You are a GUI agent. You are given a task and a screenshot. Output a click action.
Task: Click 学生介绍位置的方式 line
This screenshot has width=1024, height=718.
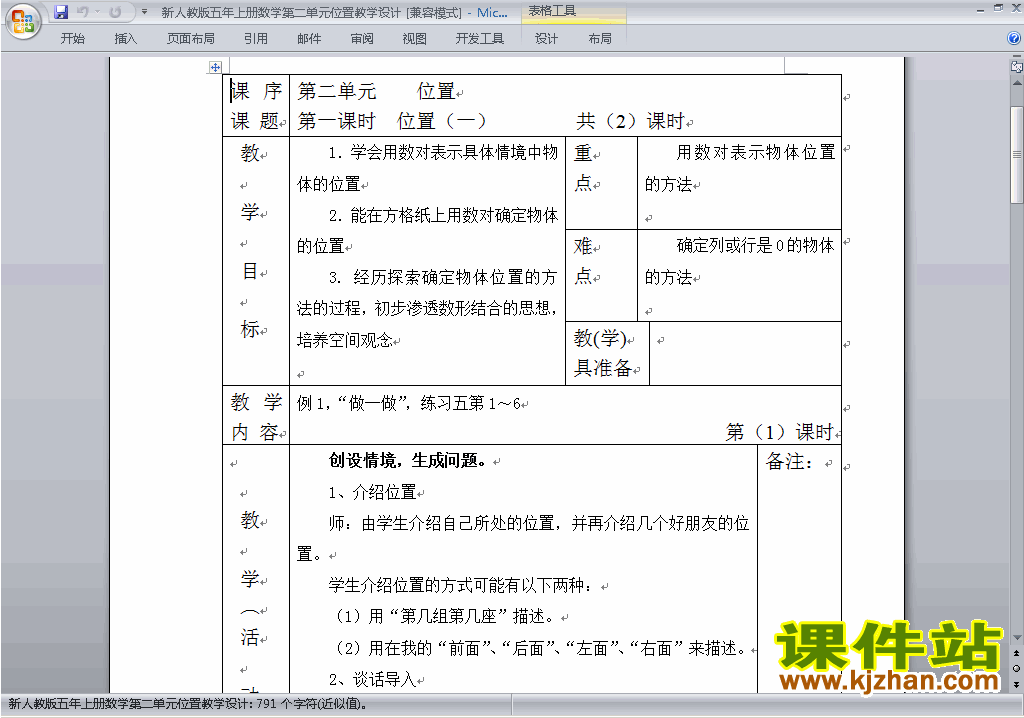pos(460,585)
